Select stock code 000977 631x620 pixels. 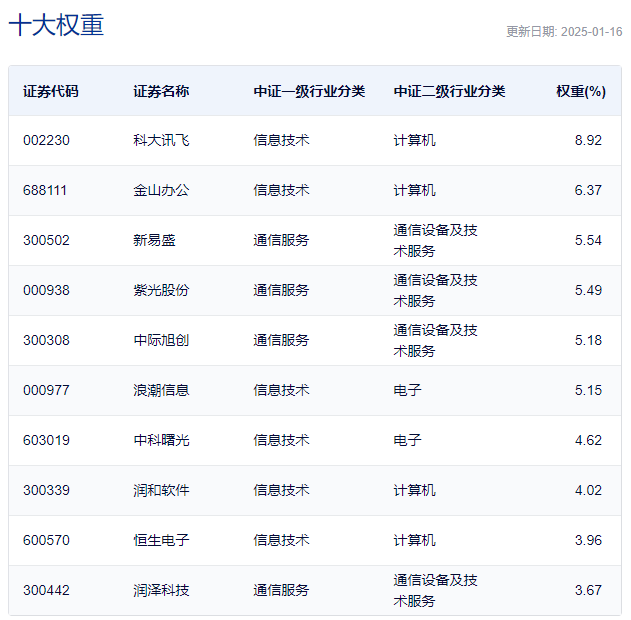click(x=46, y=390)
